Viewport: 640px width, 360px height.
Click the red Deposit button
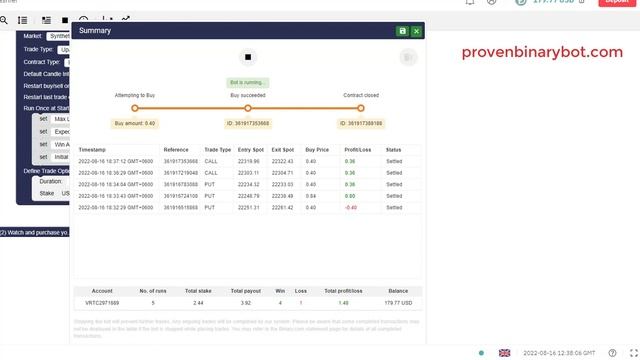click(x=617, y=2)
